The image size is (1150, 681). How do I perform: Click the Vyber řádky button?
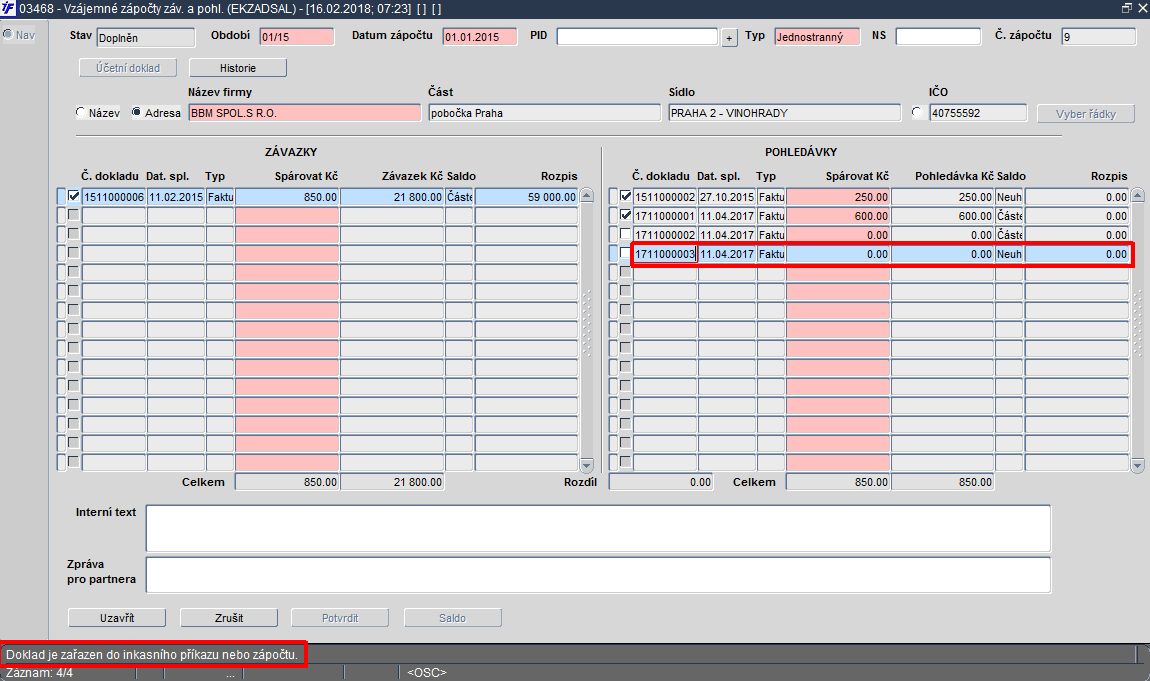click(1085, 114)
